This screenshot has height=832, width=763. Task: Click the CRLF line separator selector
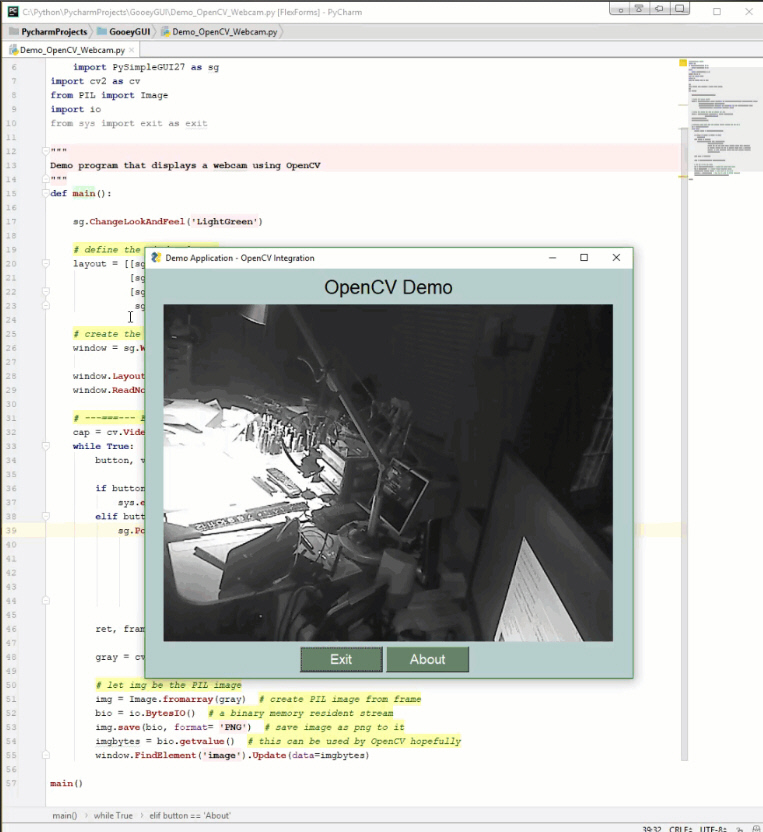(680, 828)
